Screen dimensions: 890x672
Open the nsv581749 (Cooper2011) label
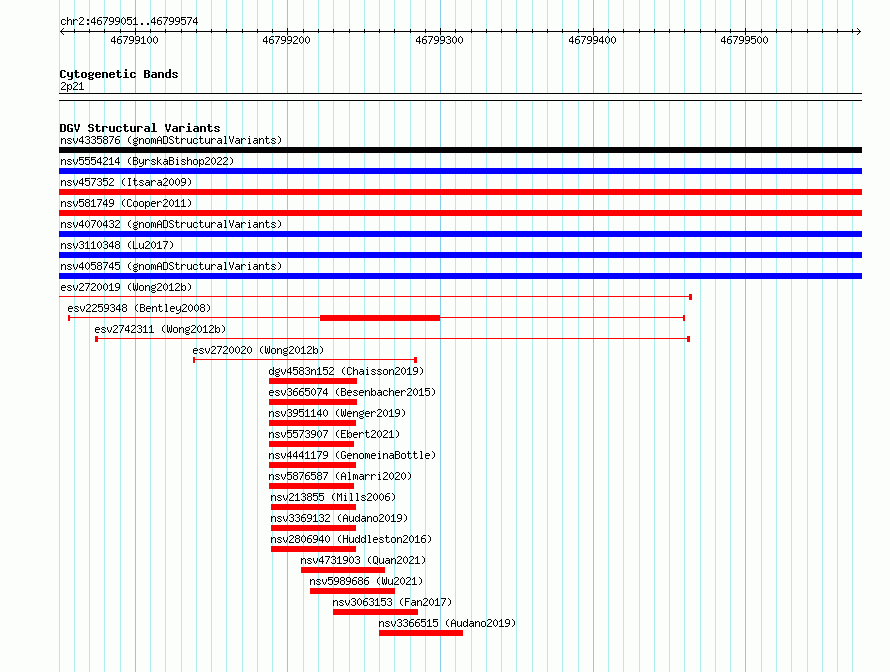pyautogui.click(x=126, y=203)
